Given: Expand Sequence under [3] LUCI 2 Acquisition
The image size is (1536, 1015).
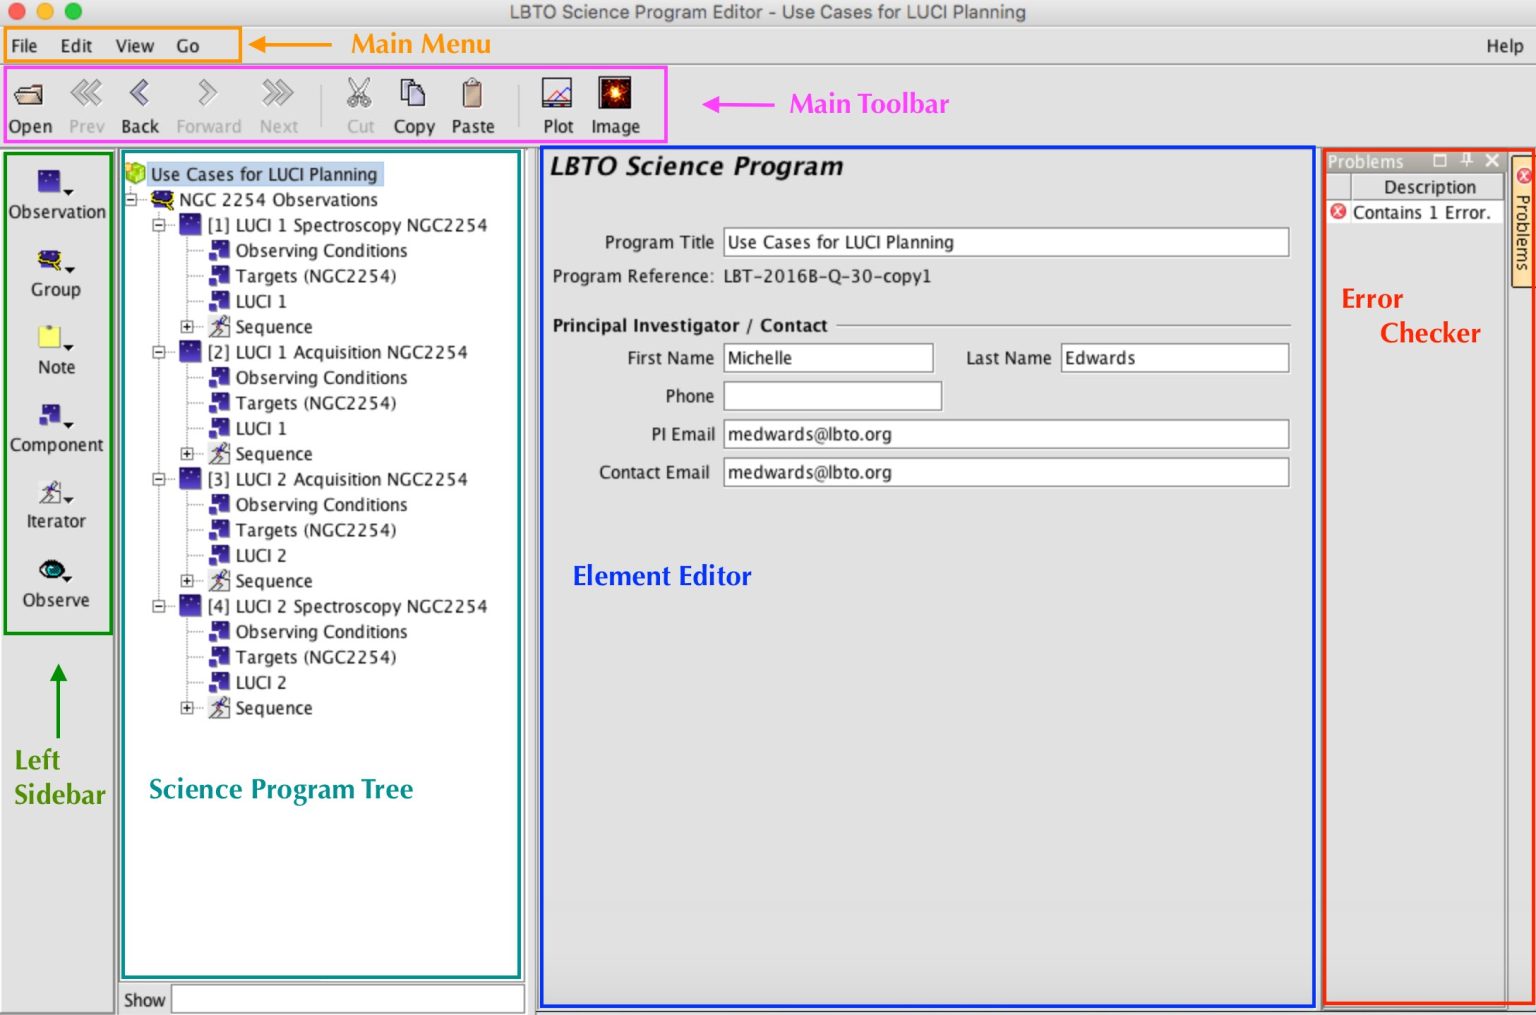Looking at the screenshot, I should [x=187, y=581].
